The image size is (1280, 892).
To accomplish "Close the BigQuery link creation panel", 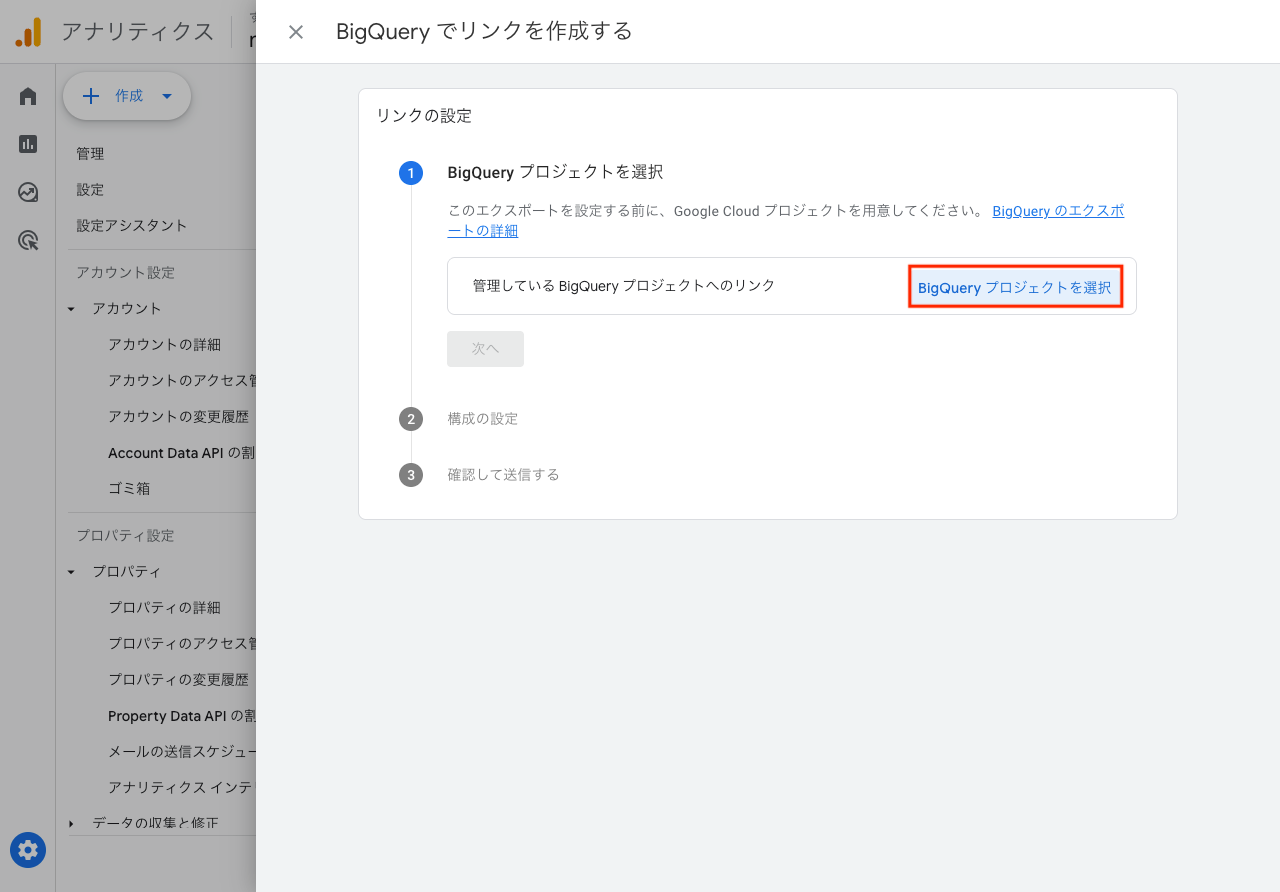I will click(x=296, y=32).
